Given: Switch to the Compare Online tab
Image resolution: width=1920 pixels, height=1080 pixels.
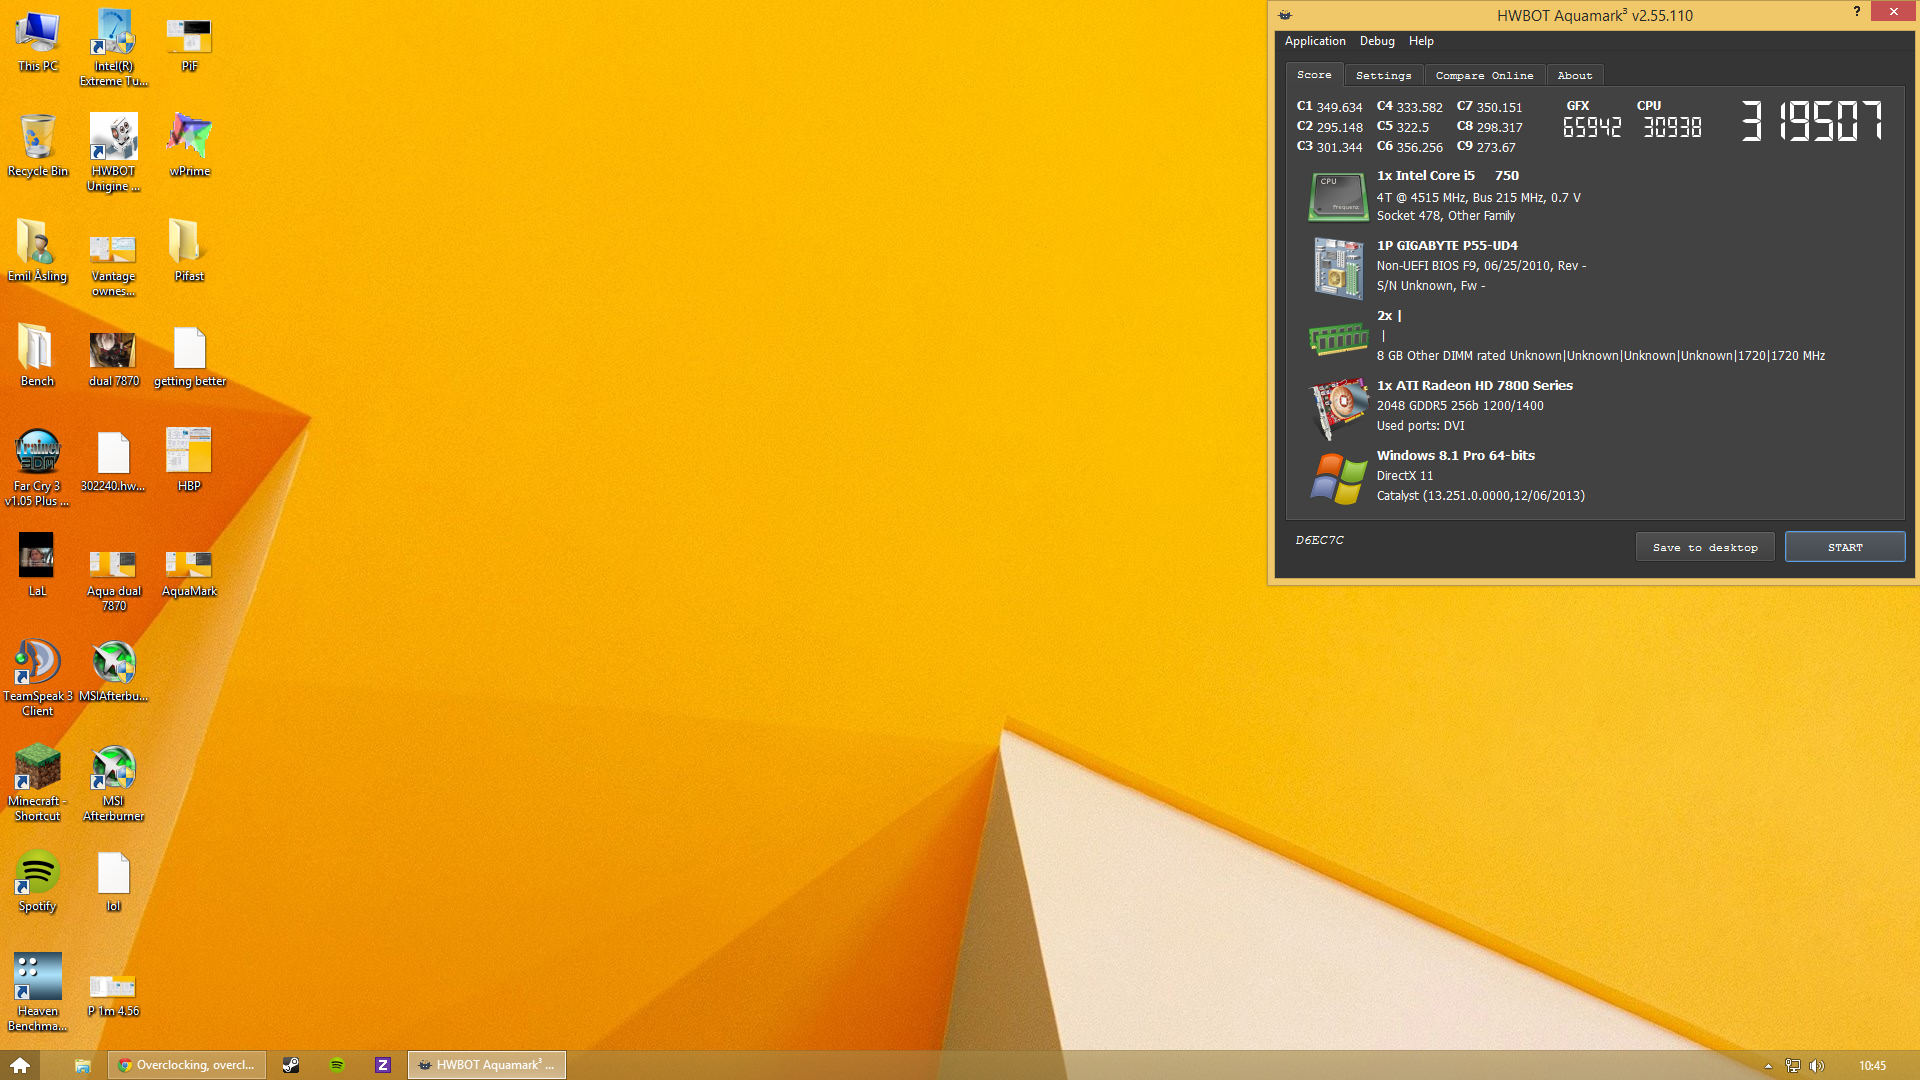Looking at the screenshot, I should click(1484, 76).
